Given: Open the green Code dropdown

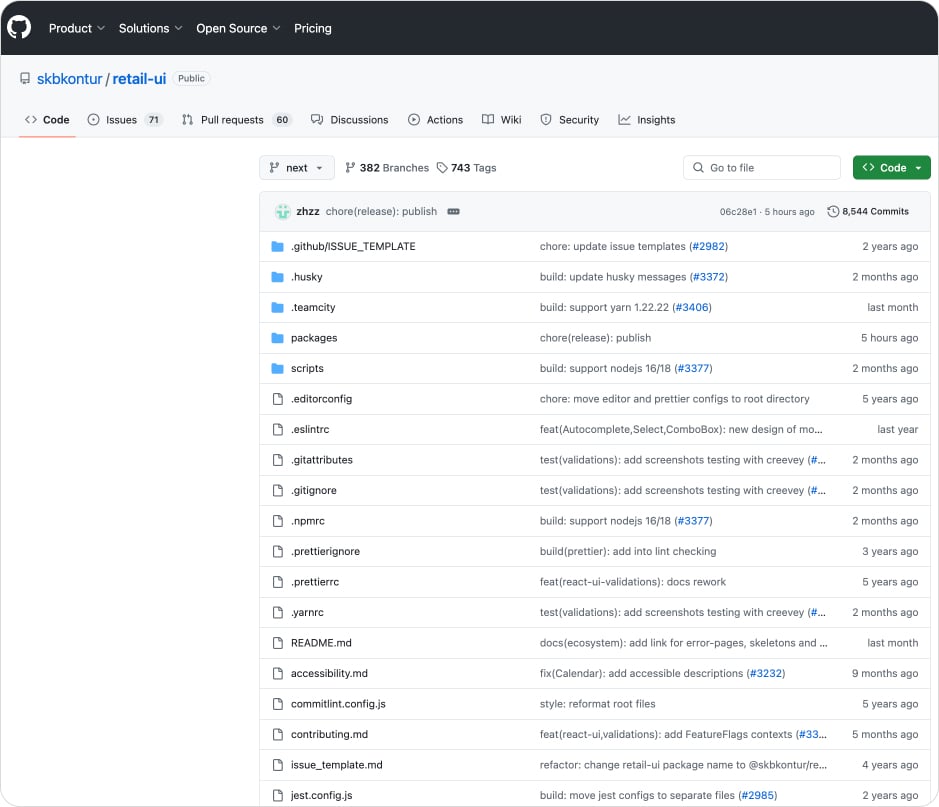Looking at the screenshot, I should [x=890, y=167].
